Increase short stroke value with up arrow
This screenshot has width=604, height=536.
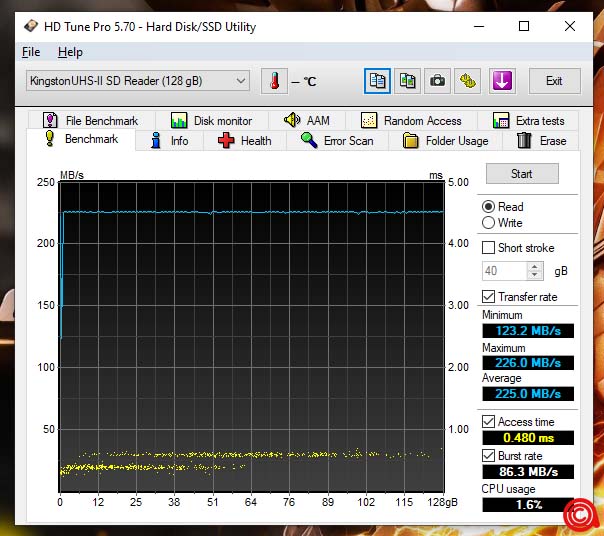click(x=535, y=267)
